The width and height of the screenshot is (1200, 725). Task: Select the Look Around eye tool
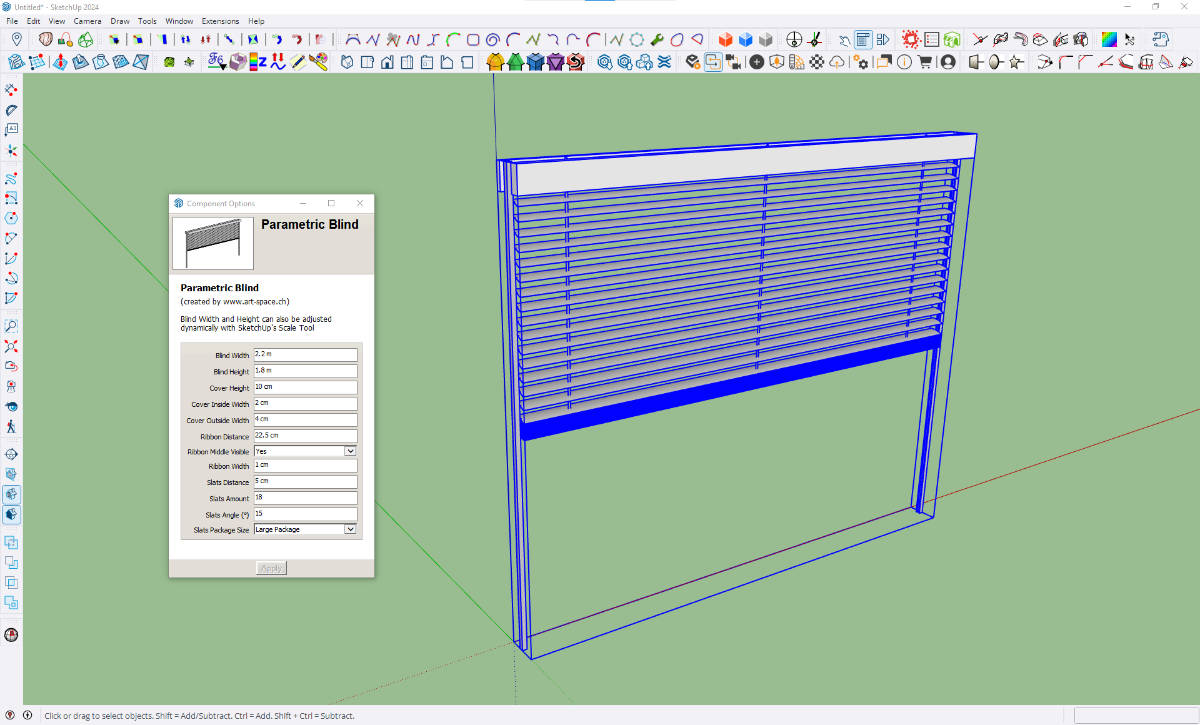point(12,407)
